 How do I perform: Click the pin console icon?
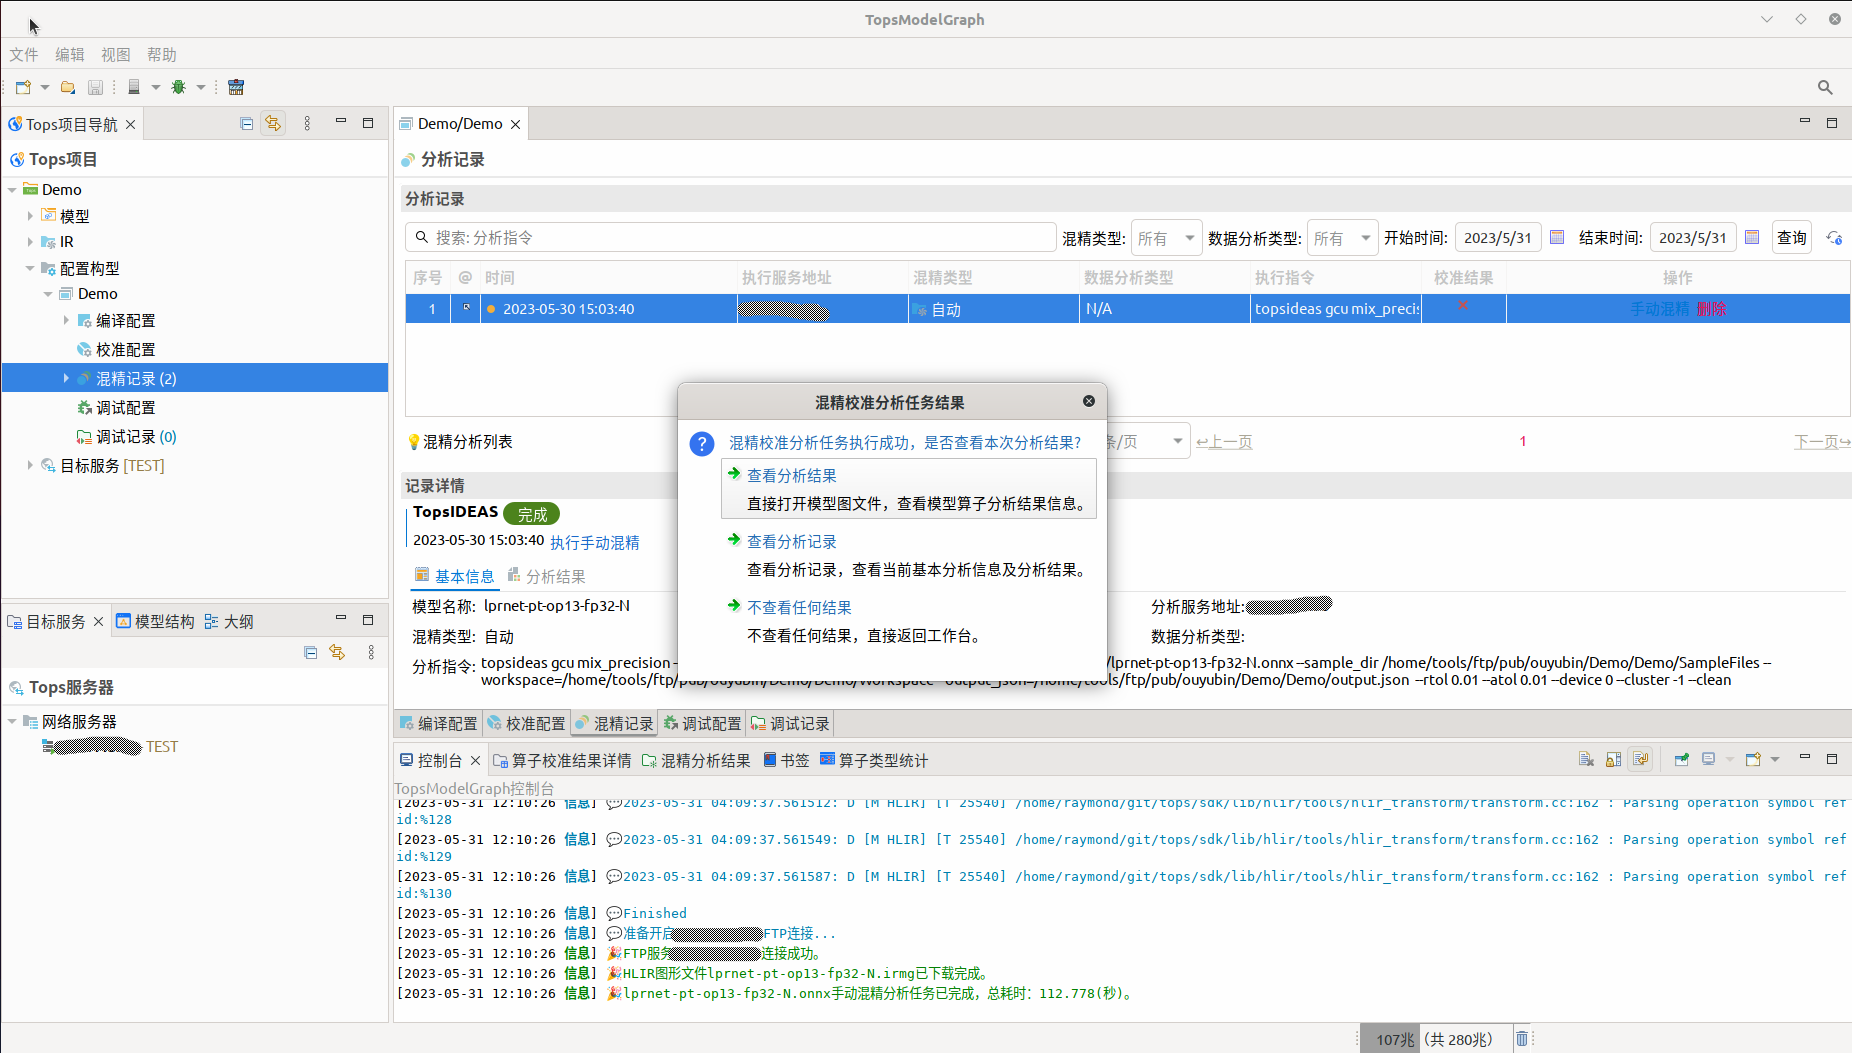pyautogui.click(x=1682, y=760)
